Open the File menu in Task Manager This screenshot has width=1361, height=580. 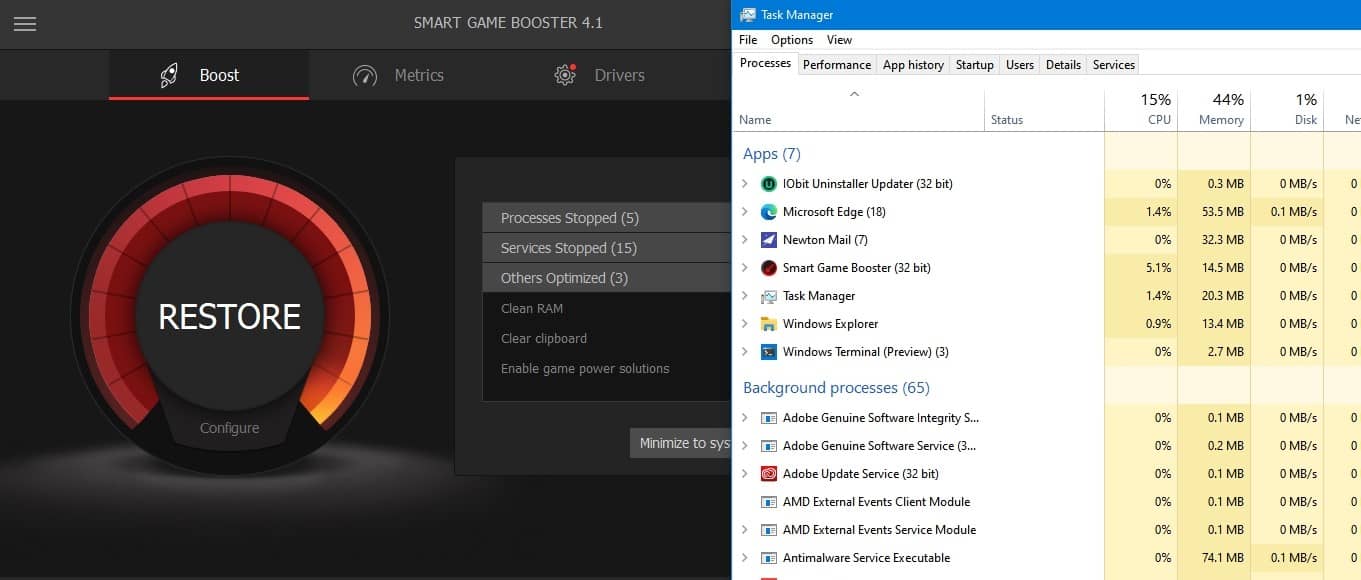(x=748, y=40)
